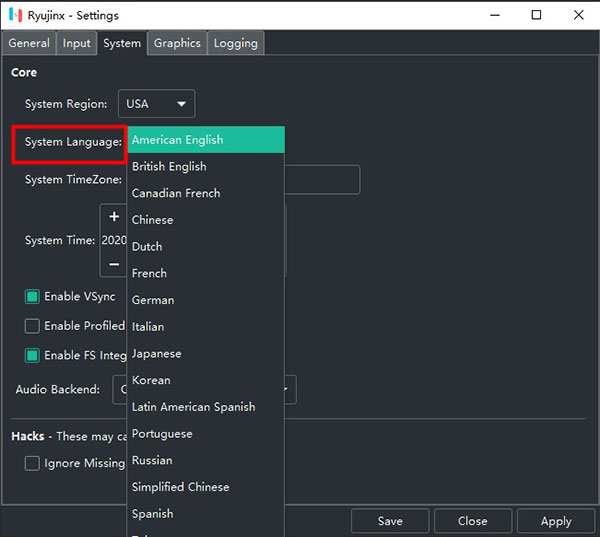Open the System Region USA dropdown
The image size is (600, 537).
(x=156, y=103)
